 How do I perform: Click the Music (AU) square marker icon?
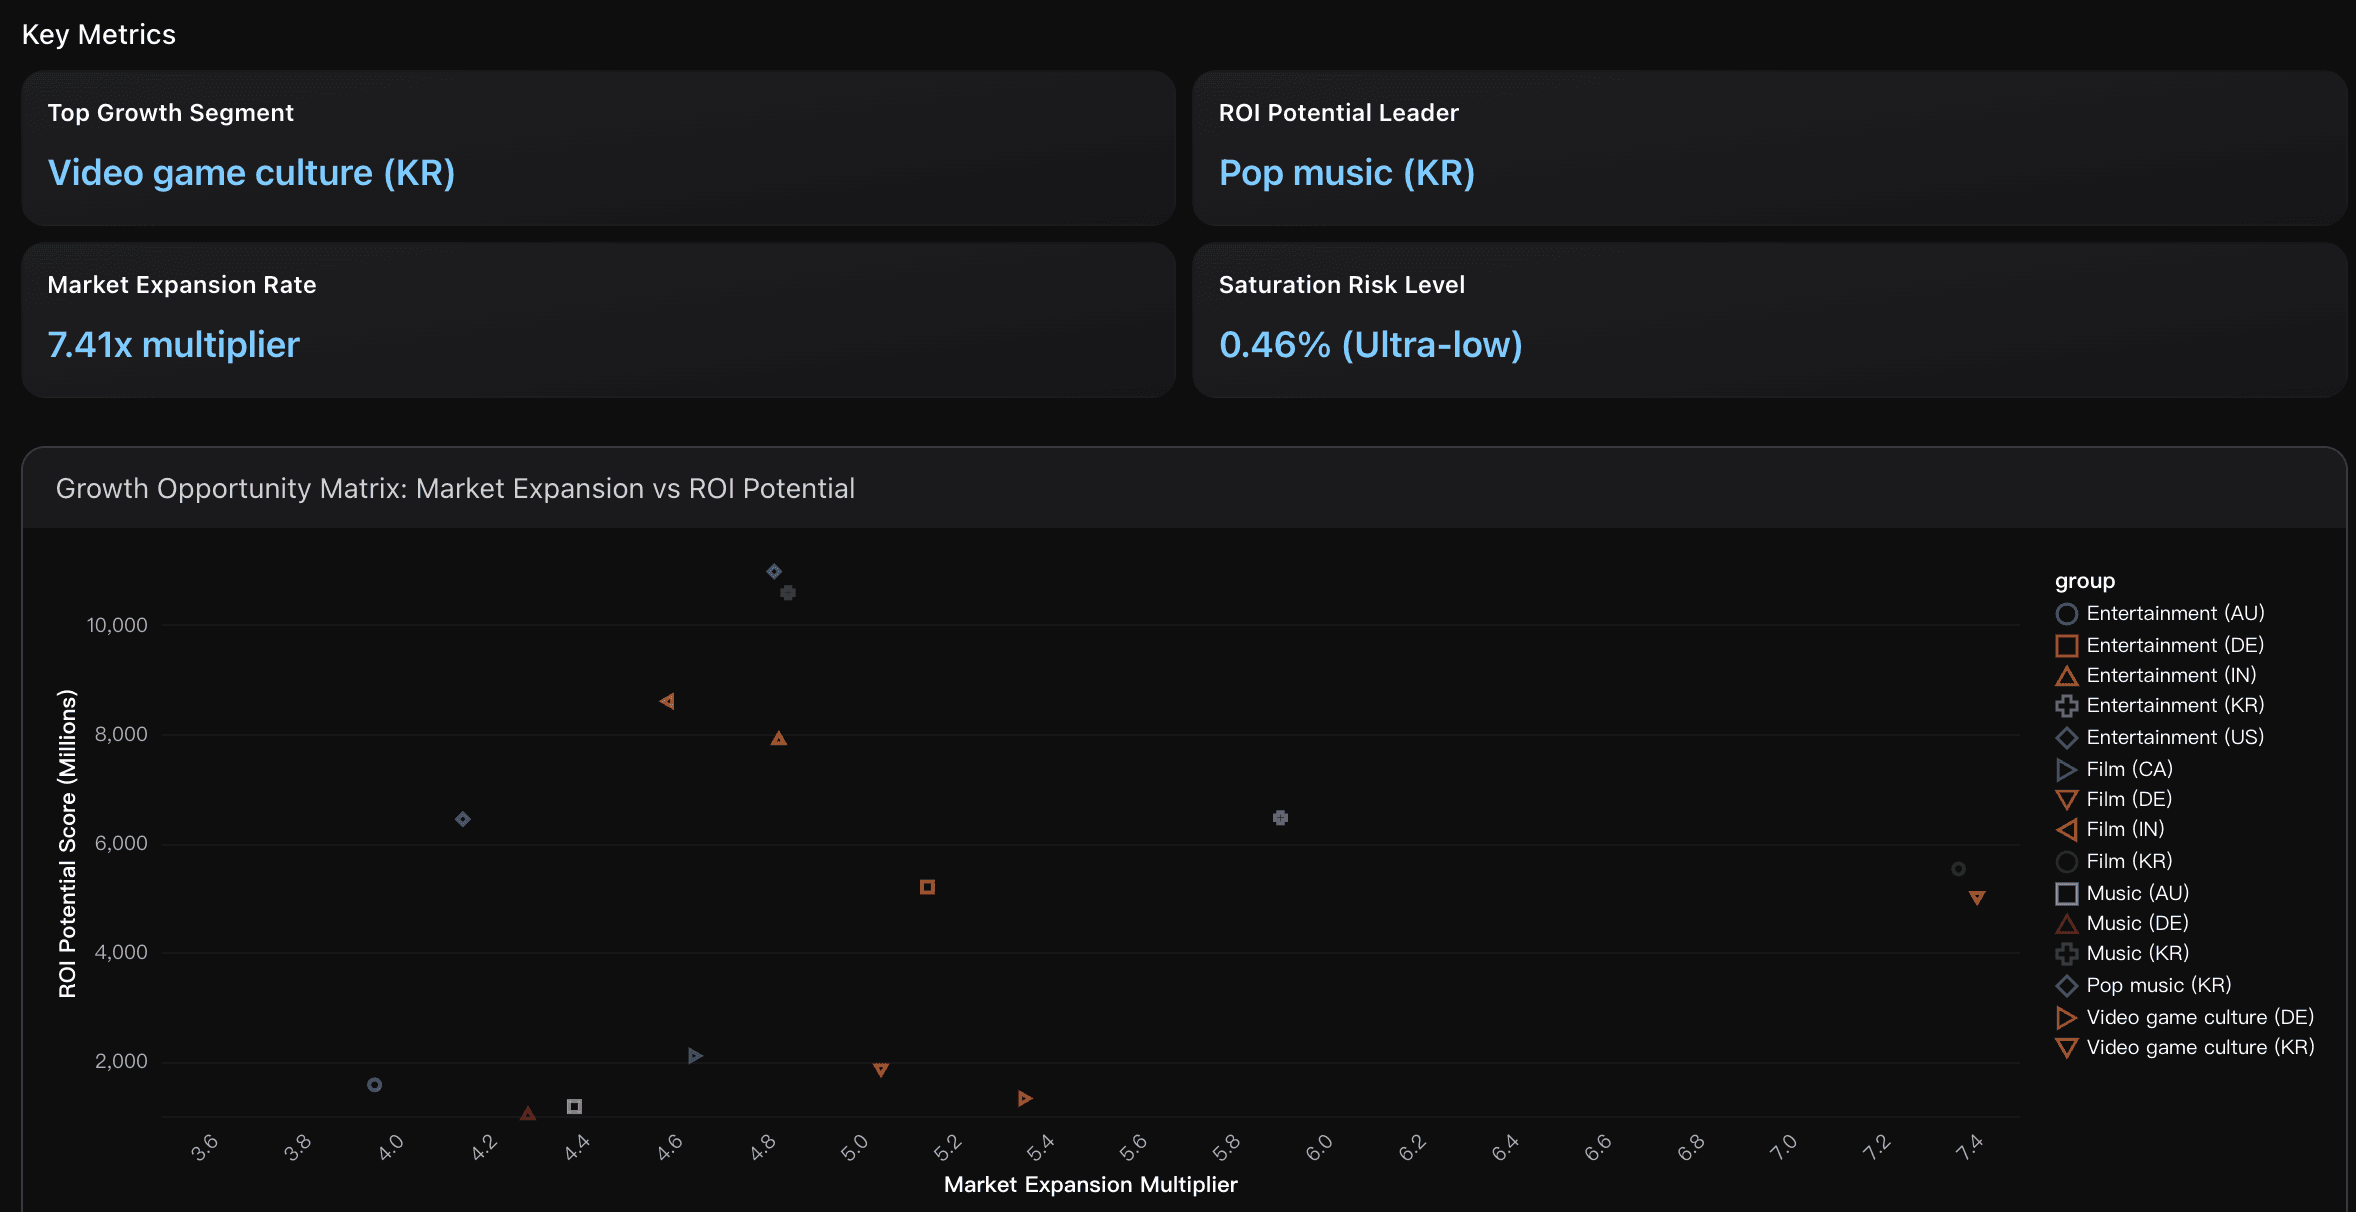[2068, 893]
